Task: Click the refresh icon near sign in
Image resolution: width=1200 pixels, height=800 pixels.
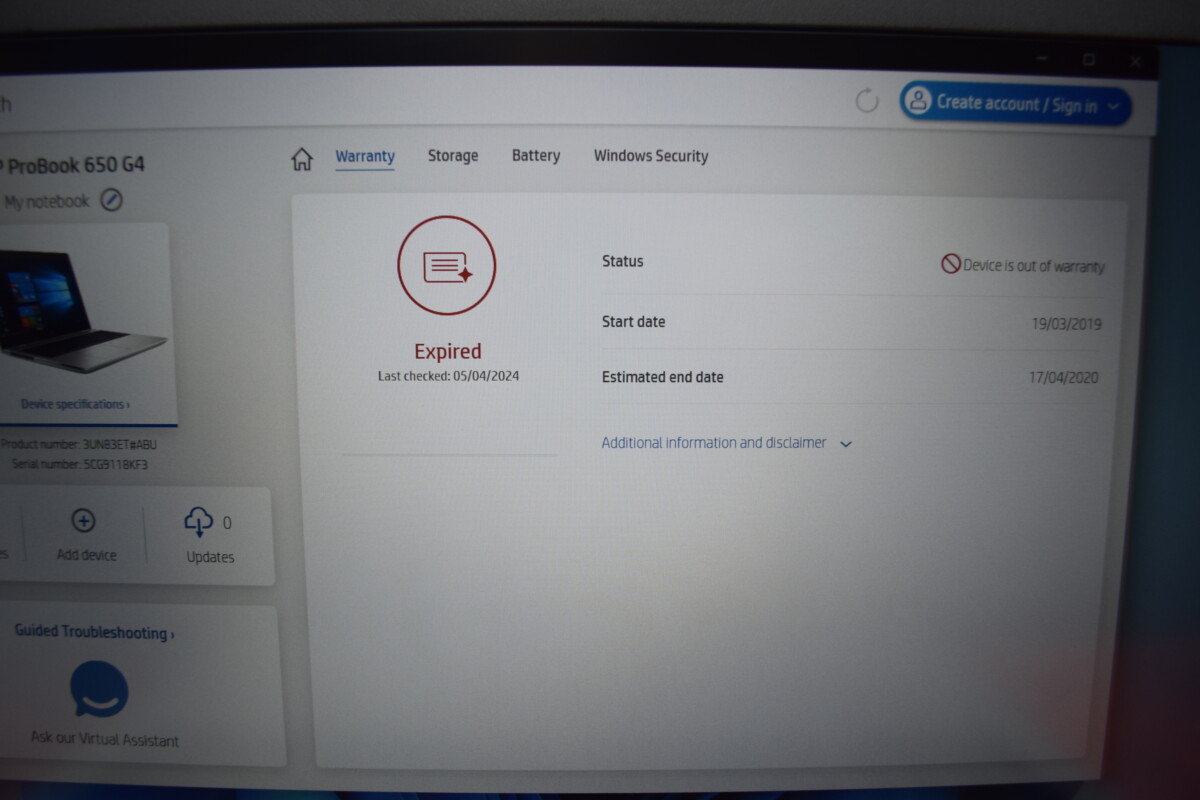Action: coord(867,100)
